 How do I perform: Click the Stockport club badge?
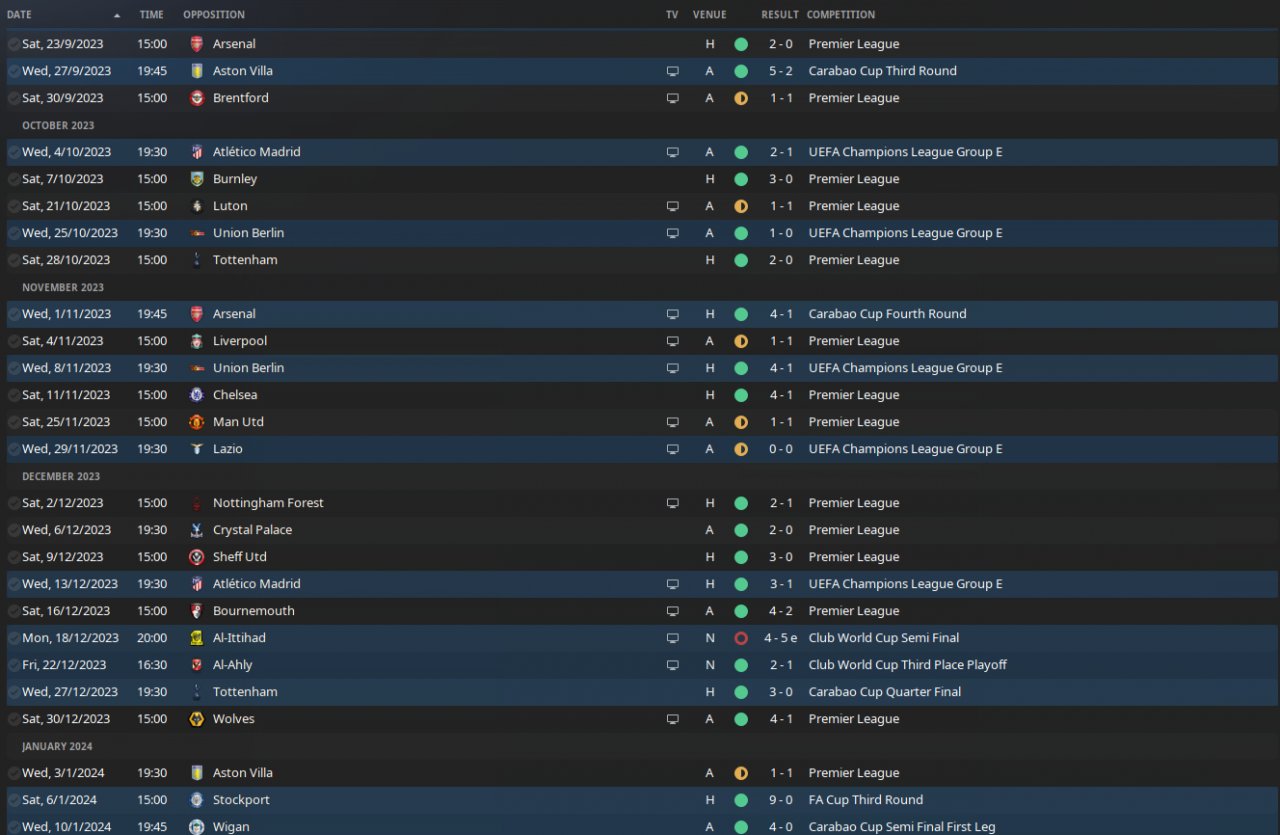197,800
